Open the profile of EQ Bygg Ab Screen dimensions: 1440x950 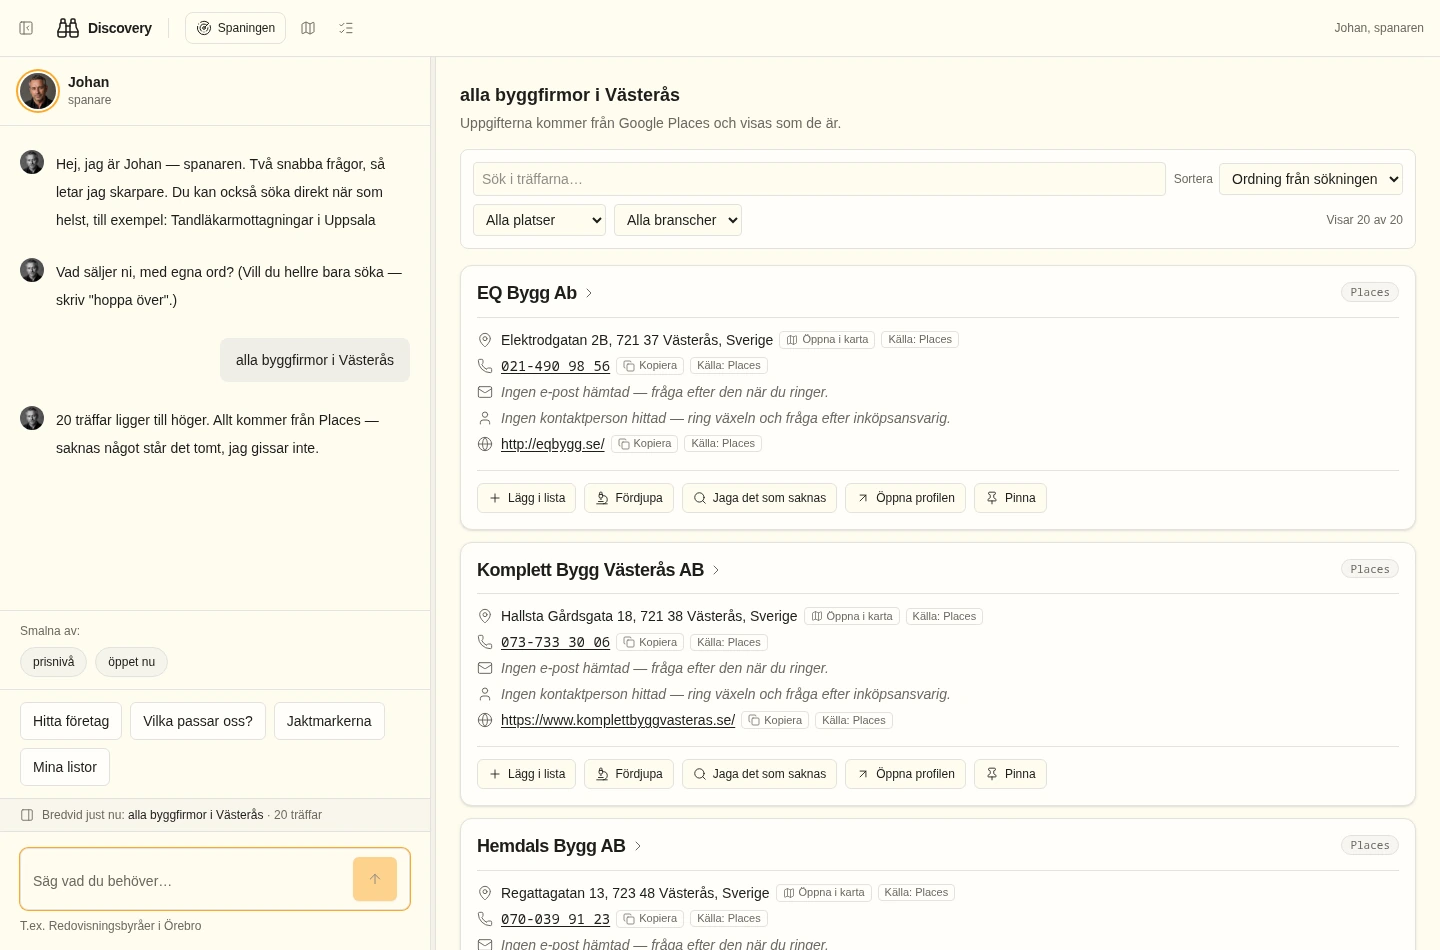(905, 498)
